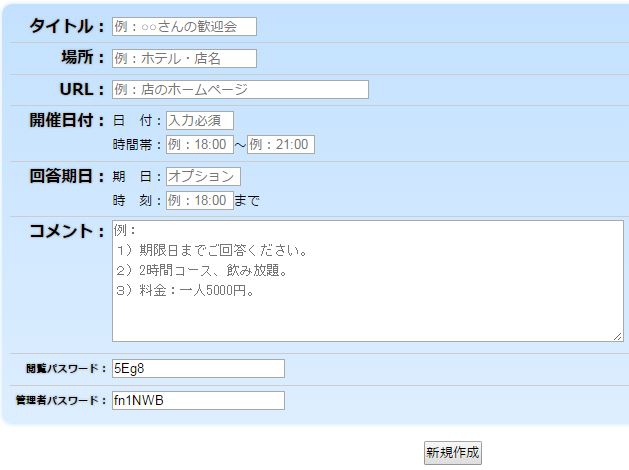Click the タイトル input field
The width and height of the screenshot is (629, 470).
coord(184,26)
